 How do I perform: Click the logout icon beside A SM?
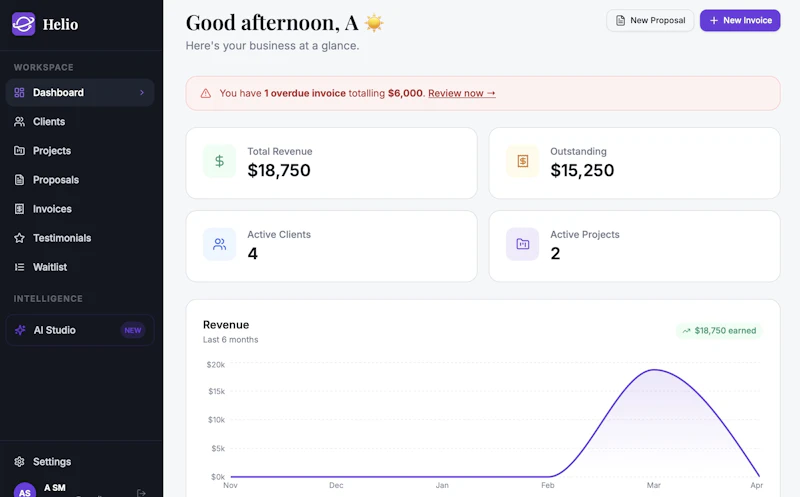tap(141, 493)
